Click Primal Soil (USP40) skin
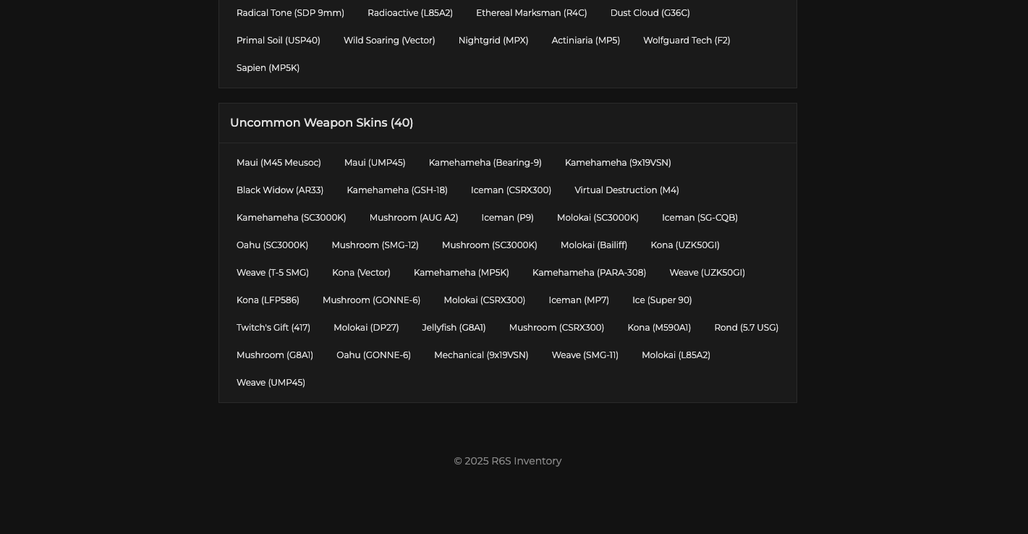This screenshot has height=534, width=1028. pyautogui.click(x=278, y=41)
